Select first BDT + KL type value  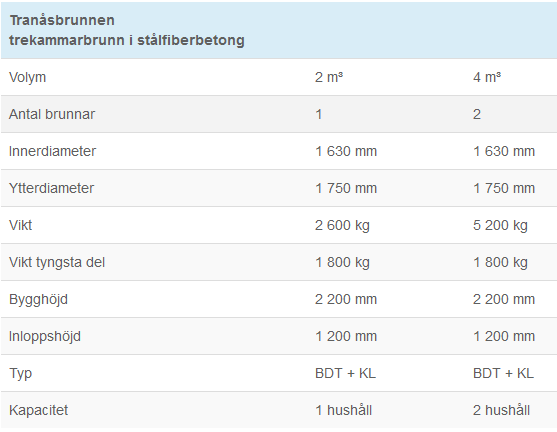(x=345, y=373)
